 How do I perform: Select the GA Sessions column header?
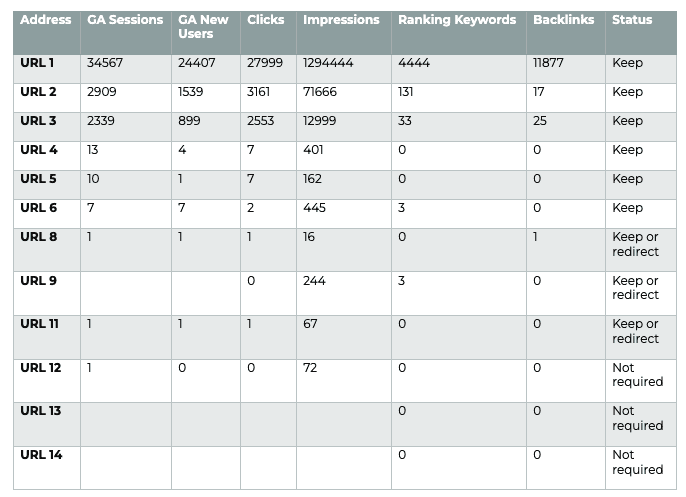[x=124, y=20]
